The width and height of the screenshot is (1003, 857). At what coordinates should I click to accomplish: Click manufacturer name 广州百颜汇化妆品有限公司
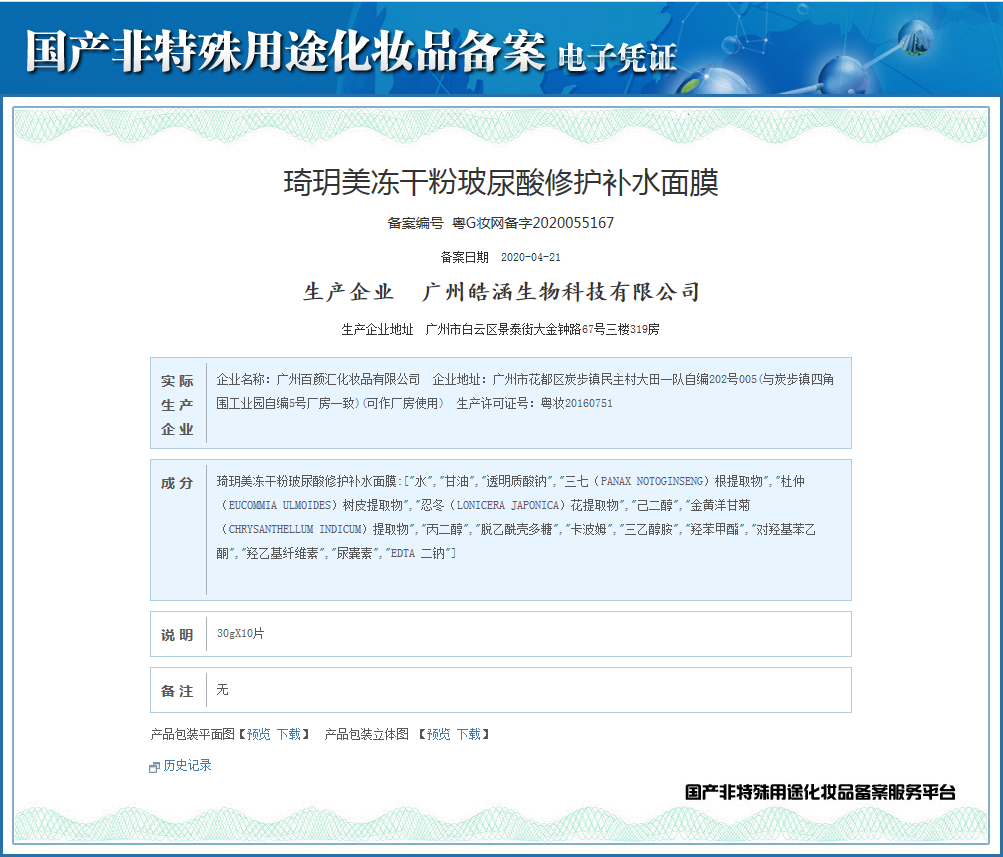point(348,379)
